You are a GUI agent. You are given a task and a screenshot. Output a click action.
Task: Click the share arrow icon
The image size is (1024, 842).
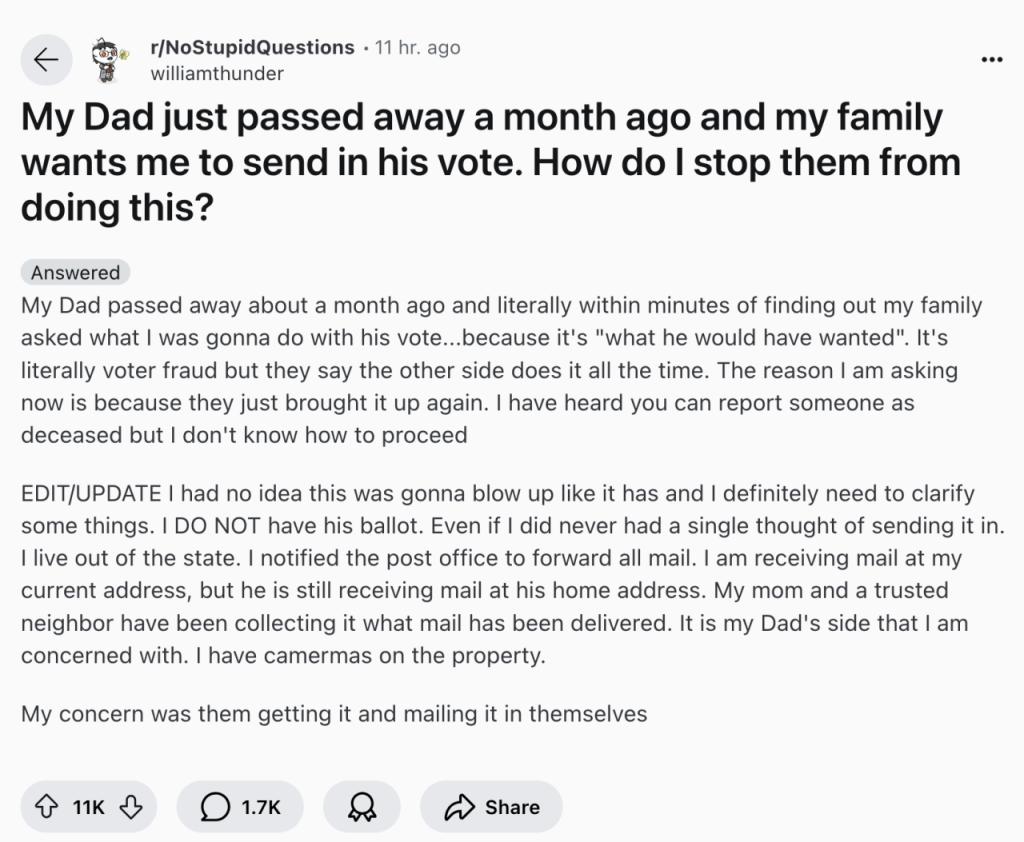pyautogui.click(x=460, y=806)
